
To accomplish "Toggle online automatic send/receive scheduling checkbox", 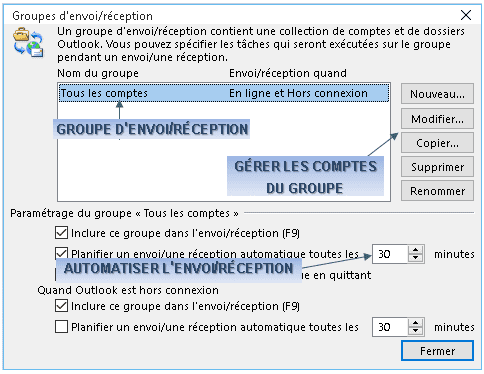I will [x=61, y=252].
